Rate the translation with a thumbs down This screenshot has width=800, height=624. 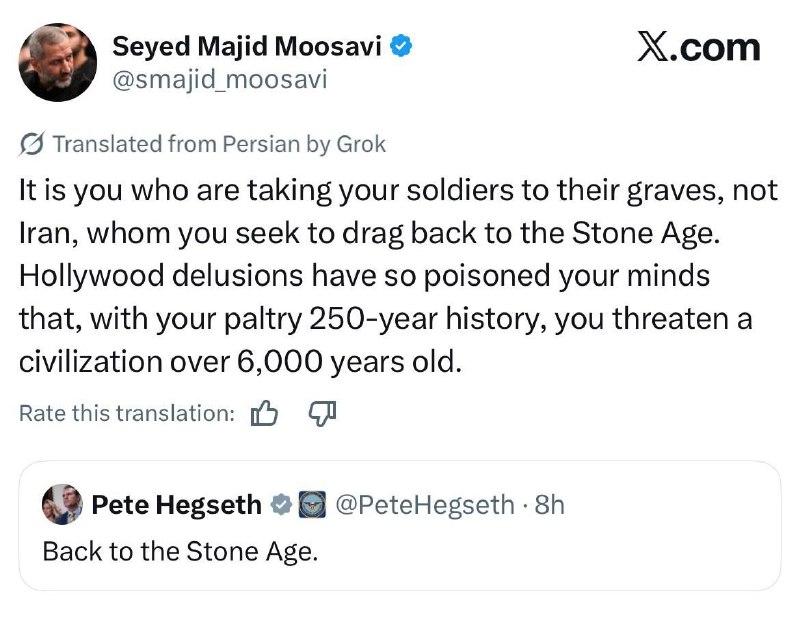click(321, 413)
